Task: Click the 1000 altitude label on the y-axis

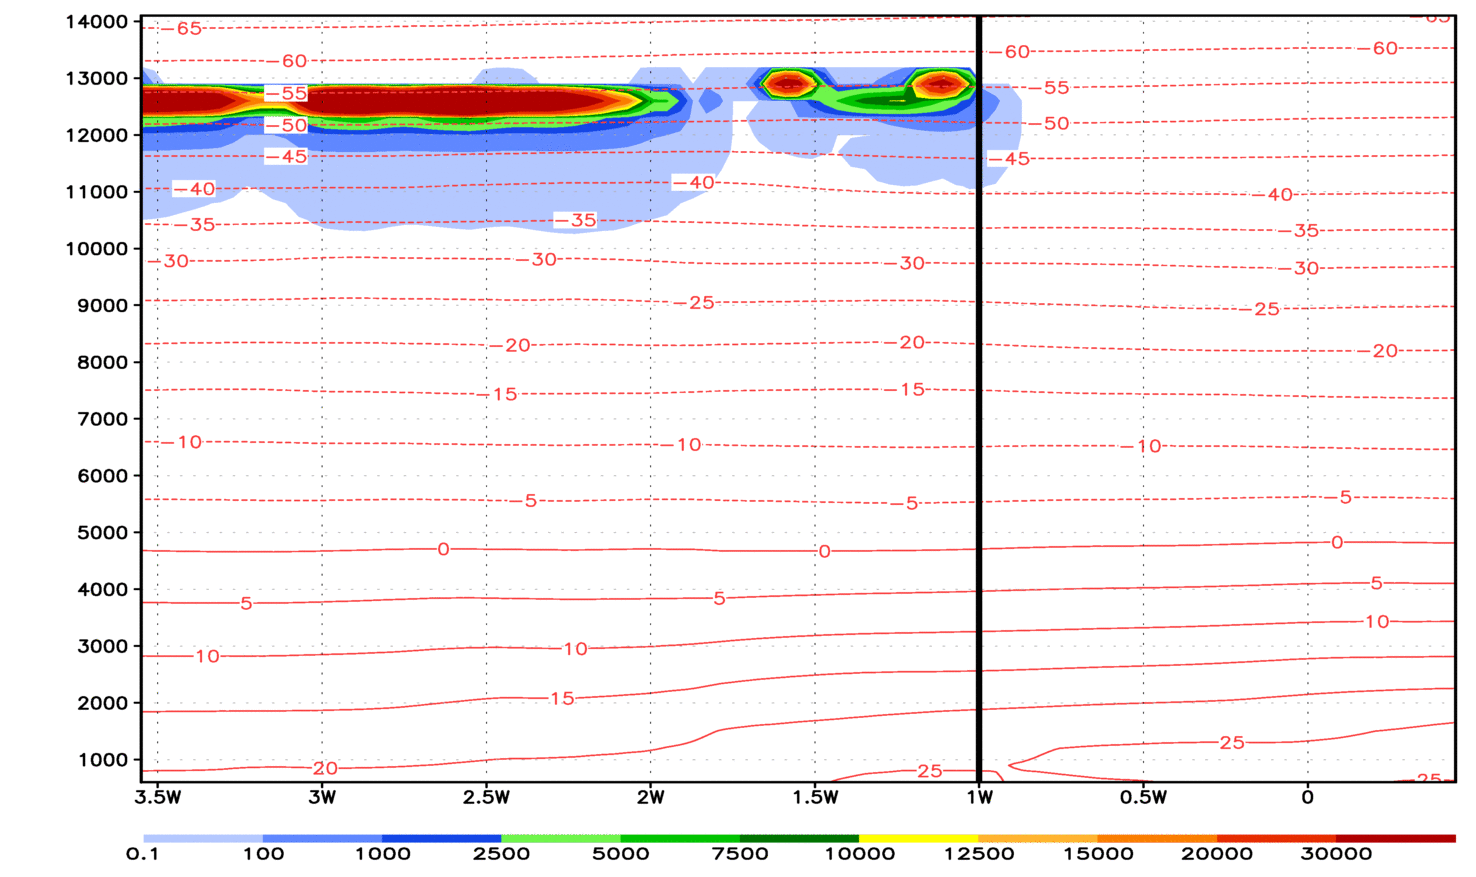Action: pyautogui.click(x=102, y=760)
